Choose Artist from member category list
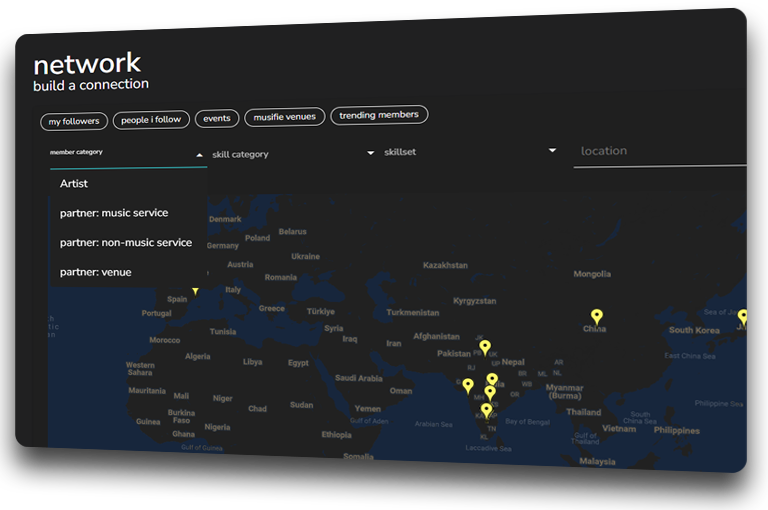This screenshot has height=510, width=768. [x=74, y=184]
